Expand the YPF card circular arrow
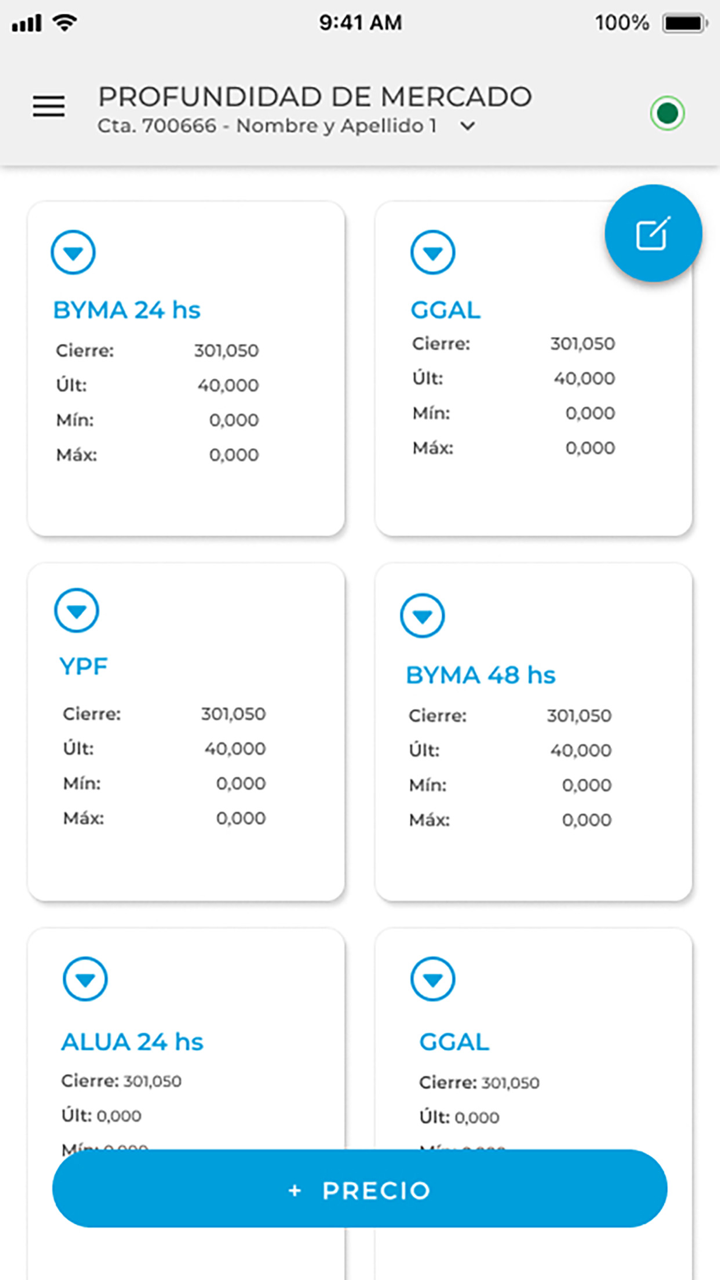The height and width of the screenshot is (1280, 720). click(x=77, y=610)
